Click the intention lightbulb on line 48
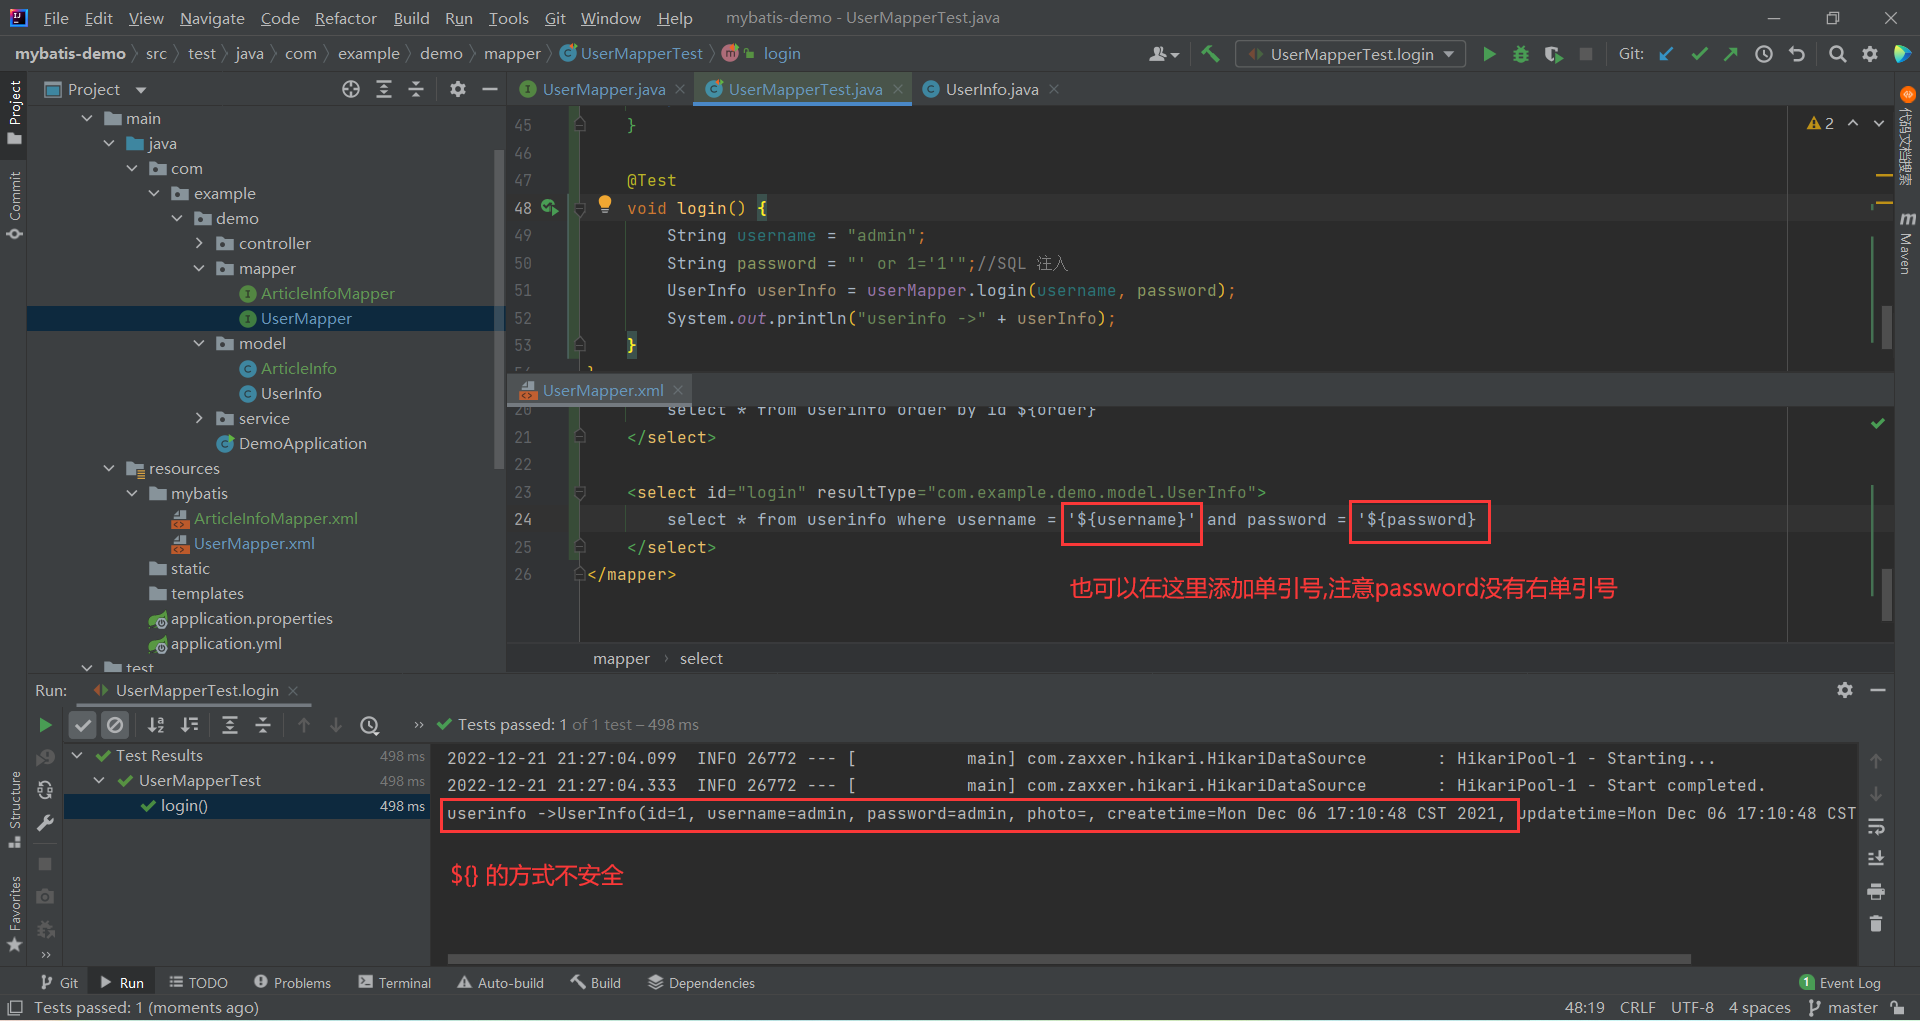This screenshot has height=1021, width=1920. pyautogui.click(x=605, y=204)
